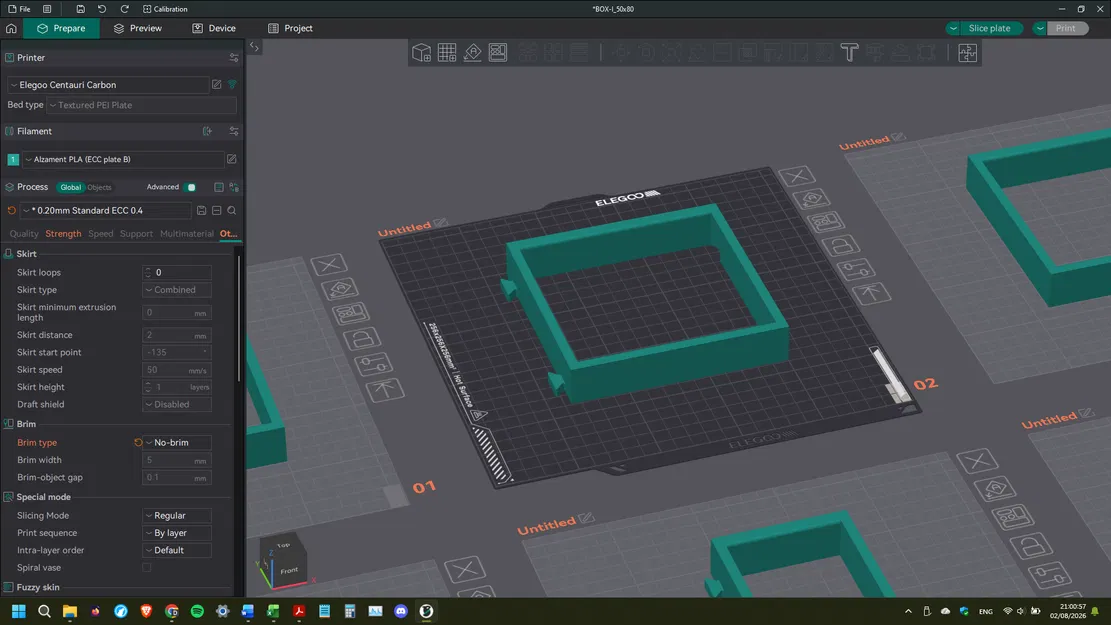This screenshot has width=1111, height=625.
Task: Click the Arrange all objects icon
Action: 498,52
